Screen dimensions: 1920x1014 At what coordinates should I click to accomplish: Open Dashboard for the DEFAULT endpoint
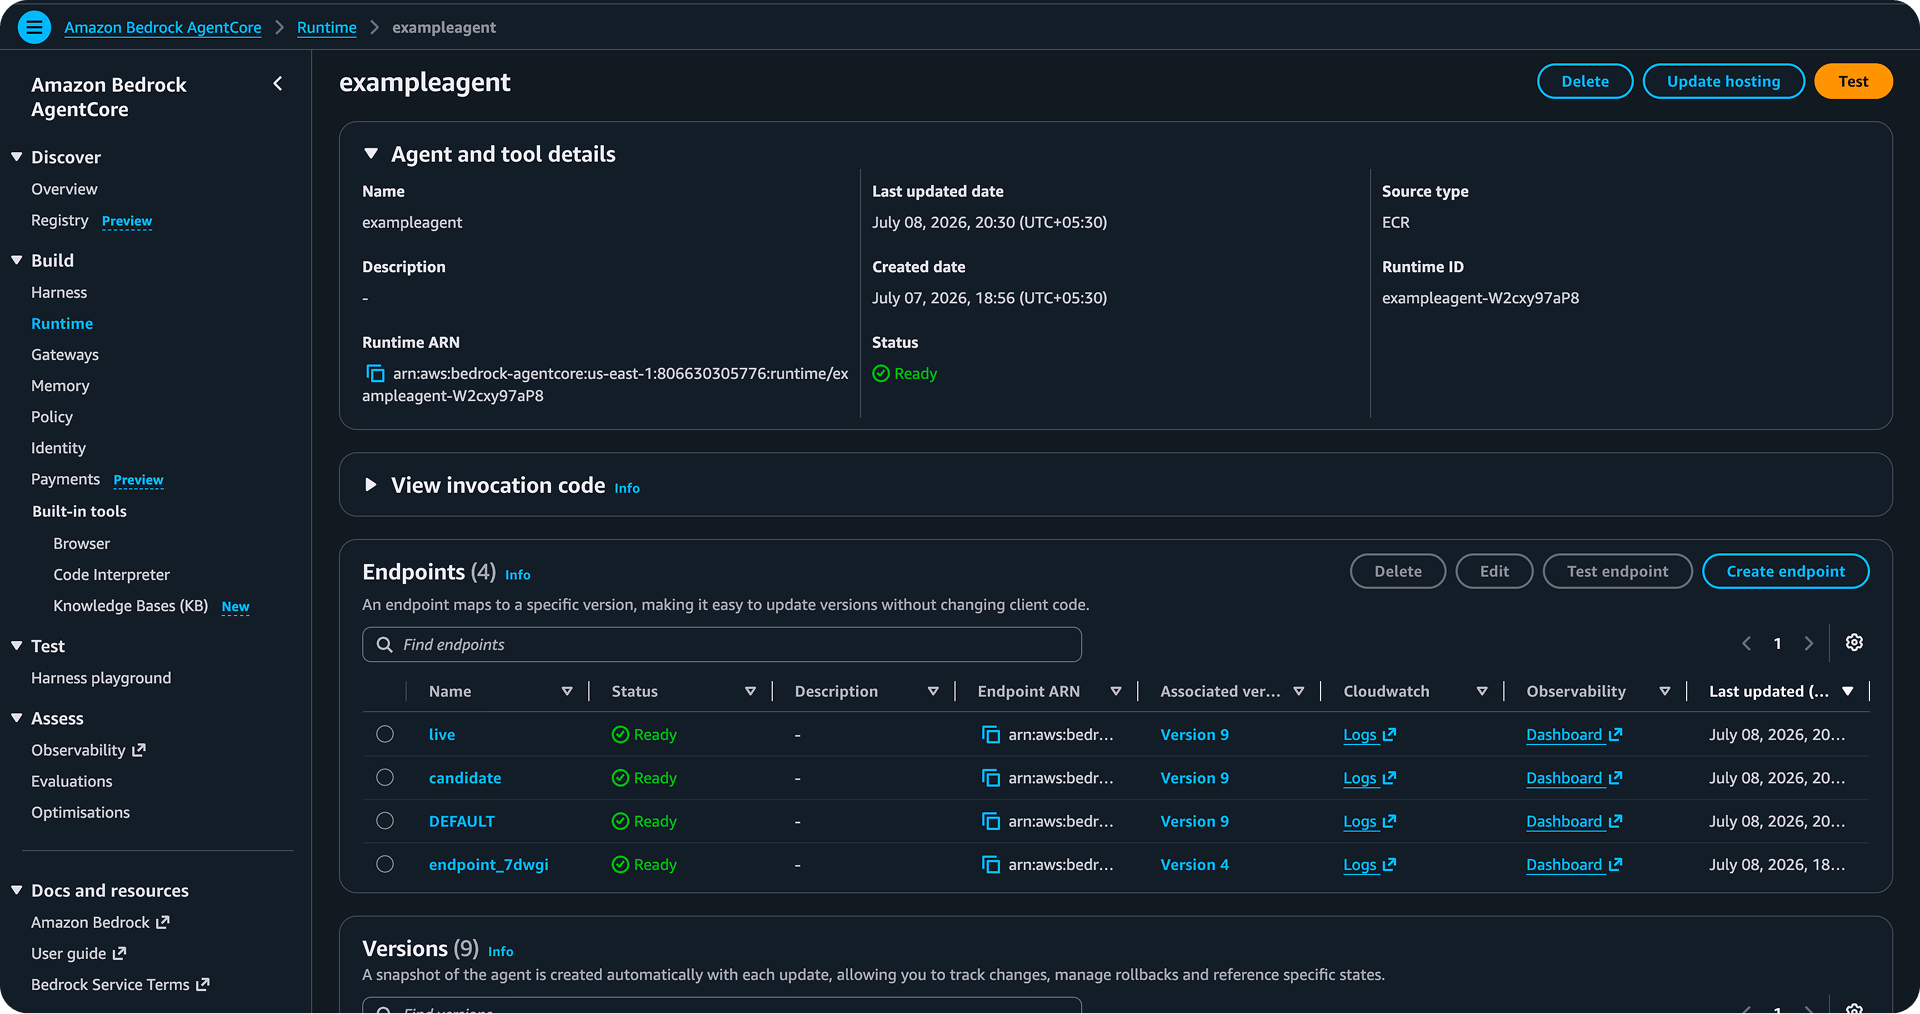pos(1574,821)
